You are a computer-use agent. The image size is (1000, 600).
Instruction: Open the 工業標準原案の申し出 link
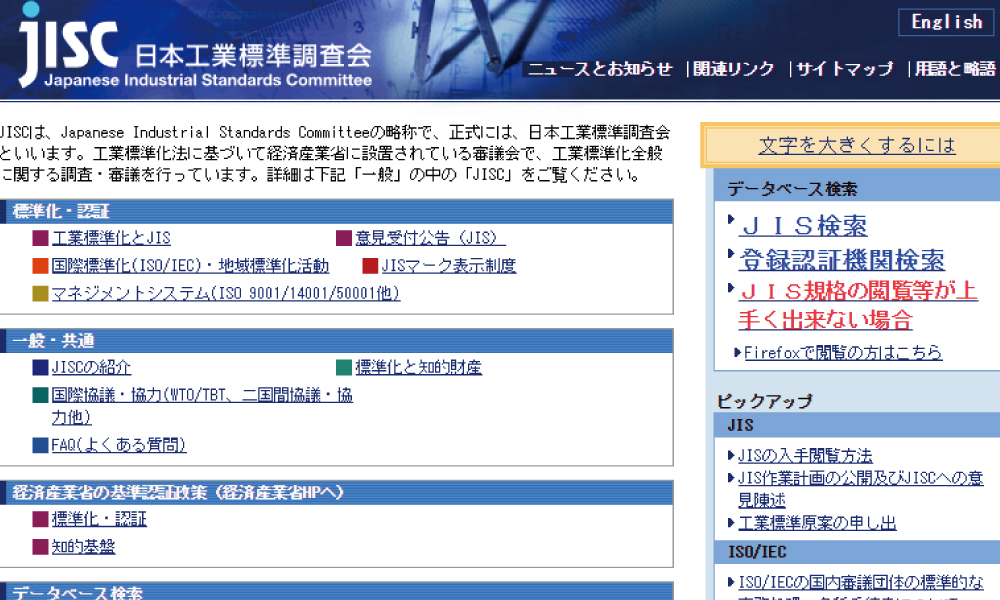point(817,523)
